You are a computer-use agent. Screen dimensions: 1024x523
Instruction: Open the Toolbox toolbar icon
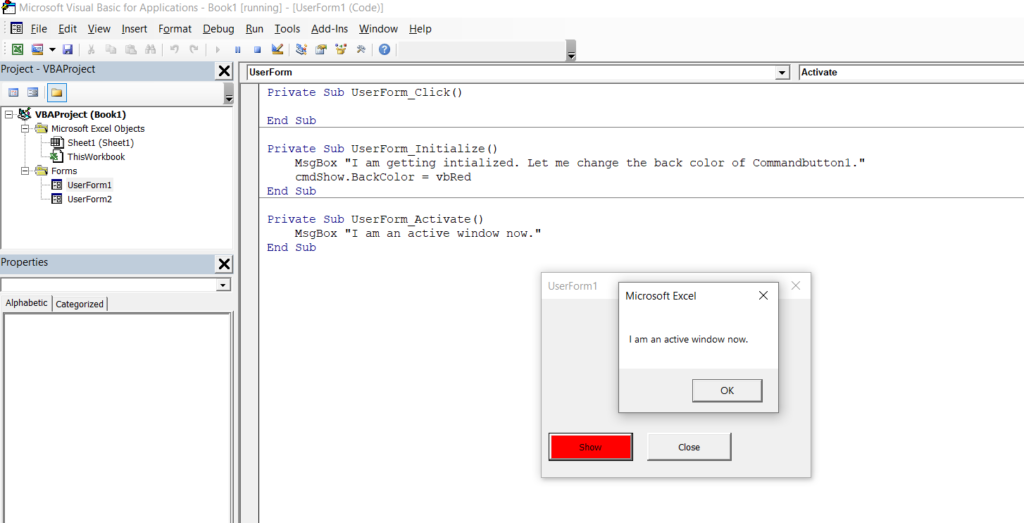pyautogui.click(x=360, y=50)
